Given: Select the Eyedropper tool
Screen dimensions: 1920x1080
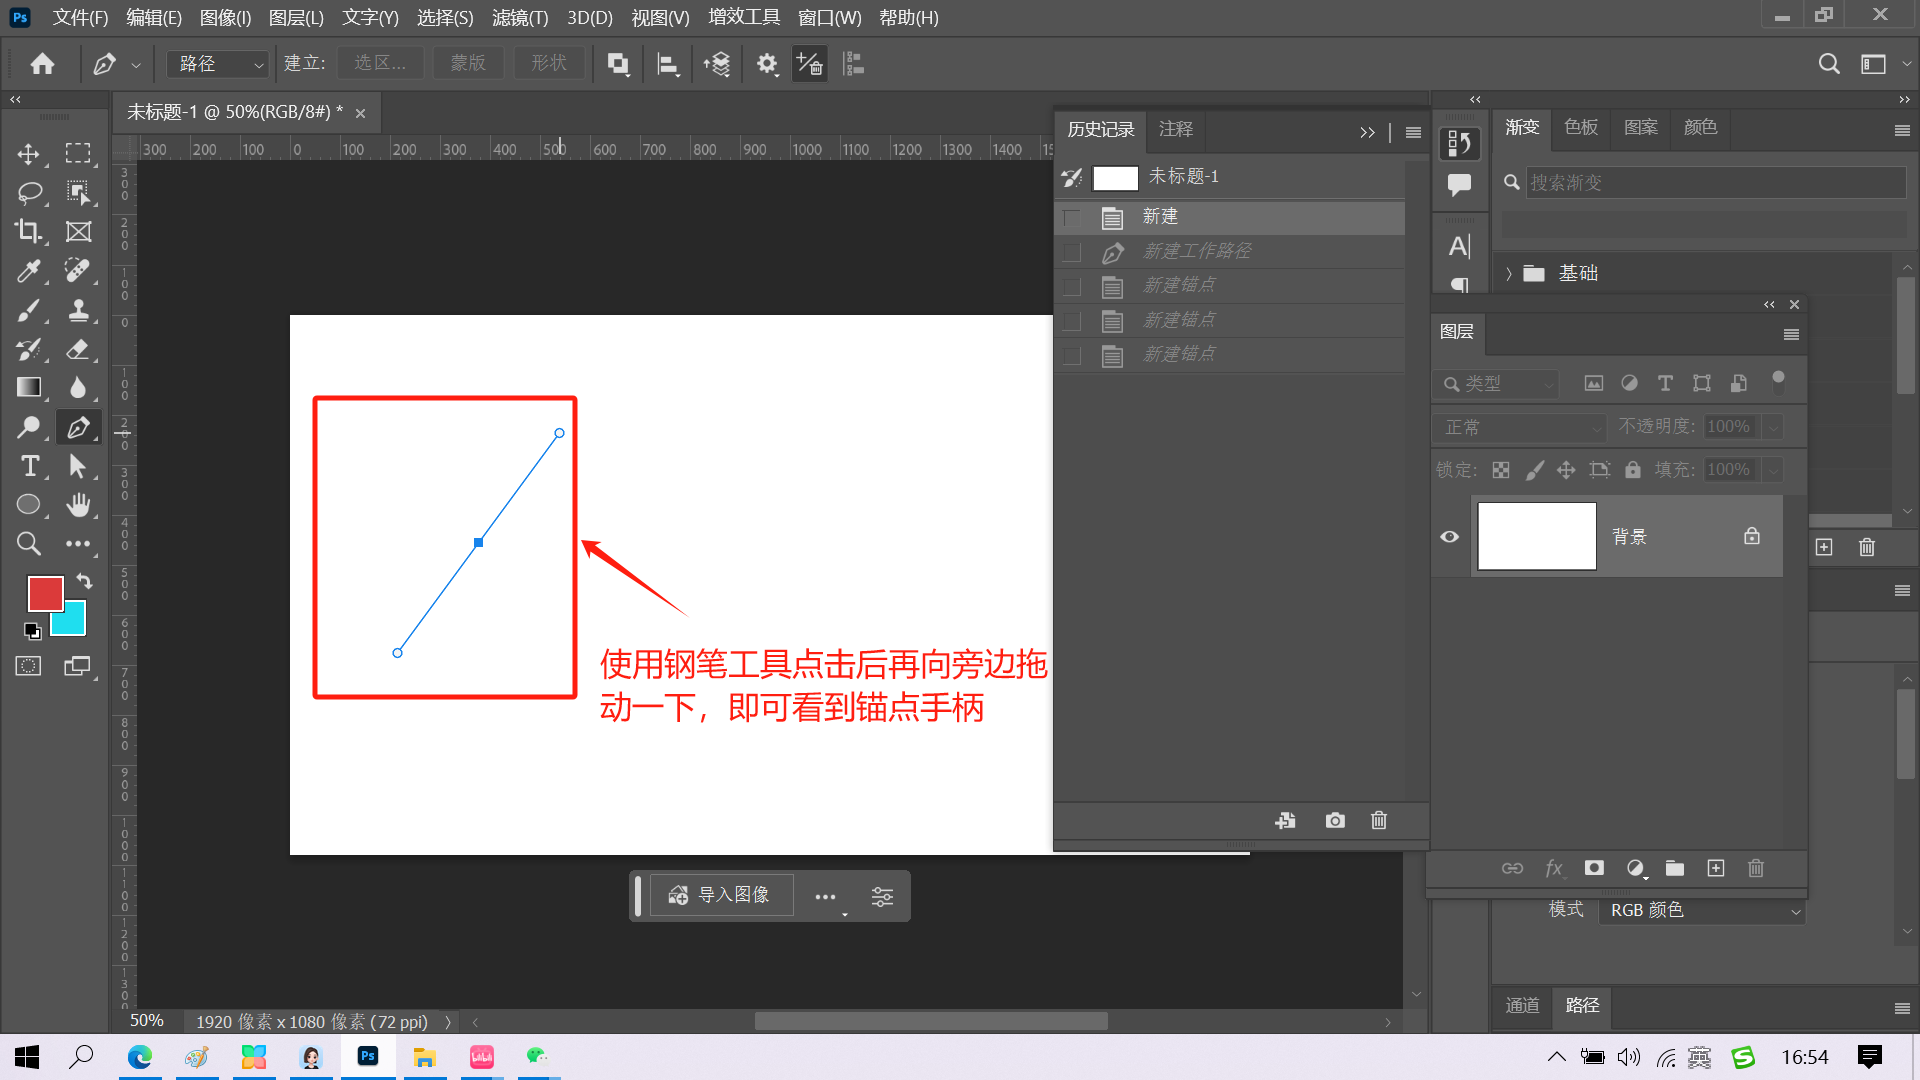Looking at the screenshot, I should 28,270.
